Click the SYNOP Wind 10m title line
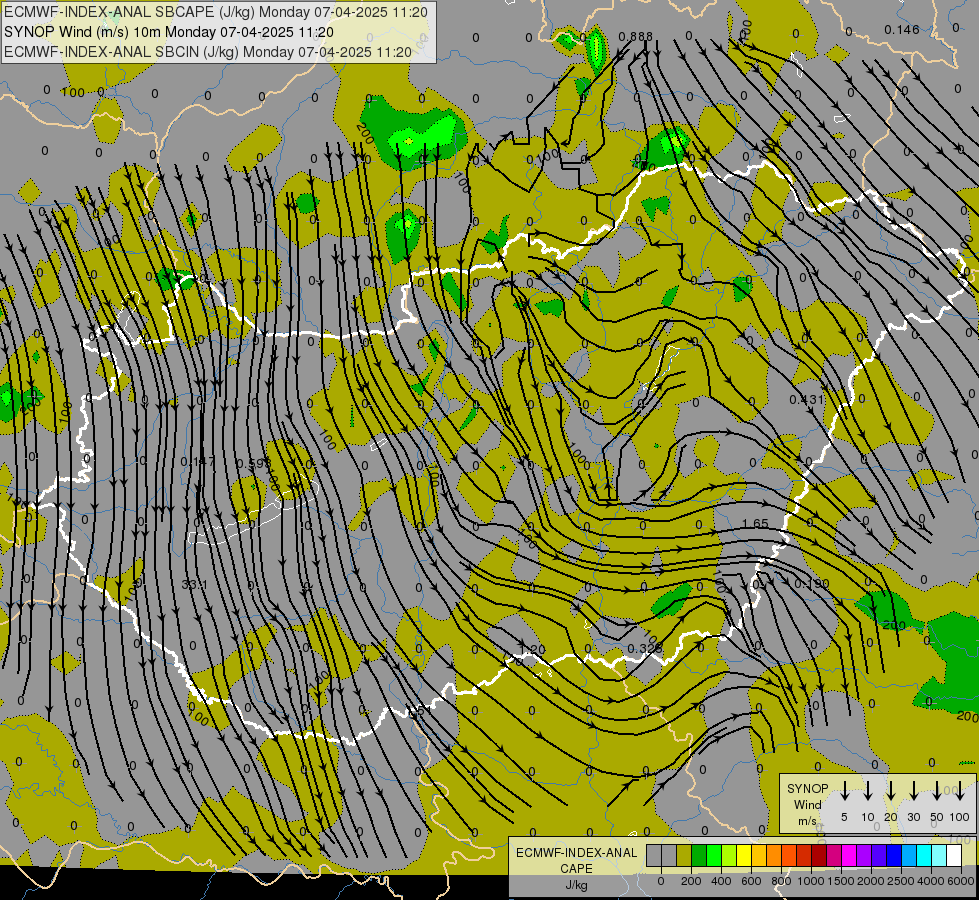This screenshot has height=900, width=979. coord(169,32)
